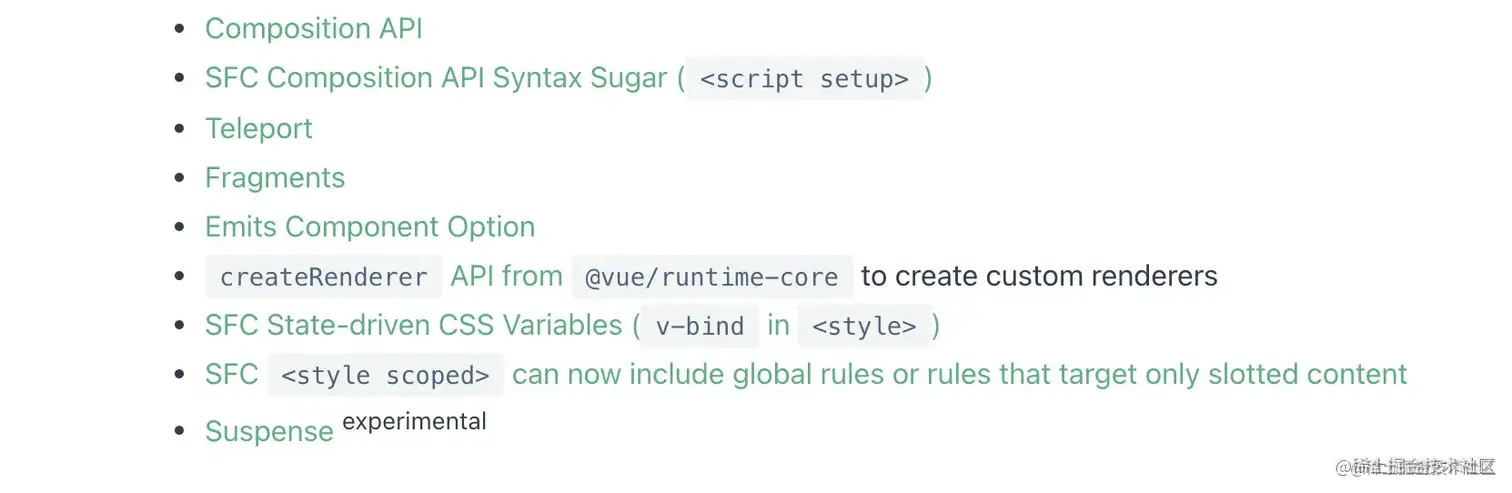Viewport: 1512px width, 493px height.
Task: Click the createRenderer code label
Action: [x=323, y=276]
